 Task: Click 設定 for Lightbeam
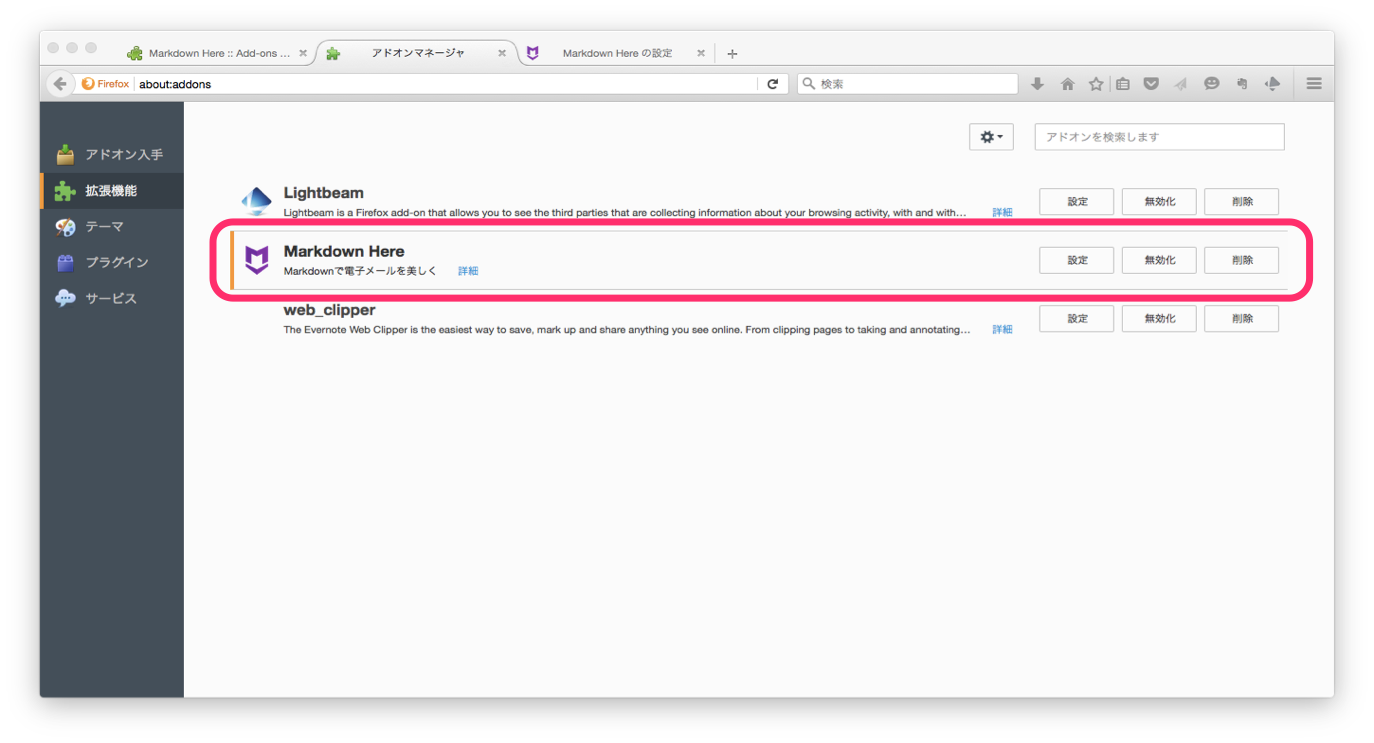pos(1077,201)
